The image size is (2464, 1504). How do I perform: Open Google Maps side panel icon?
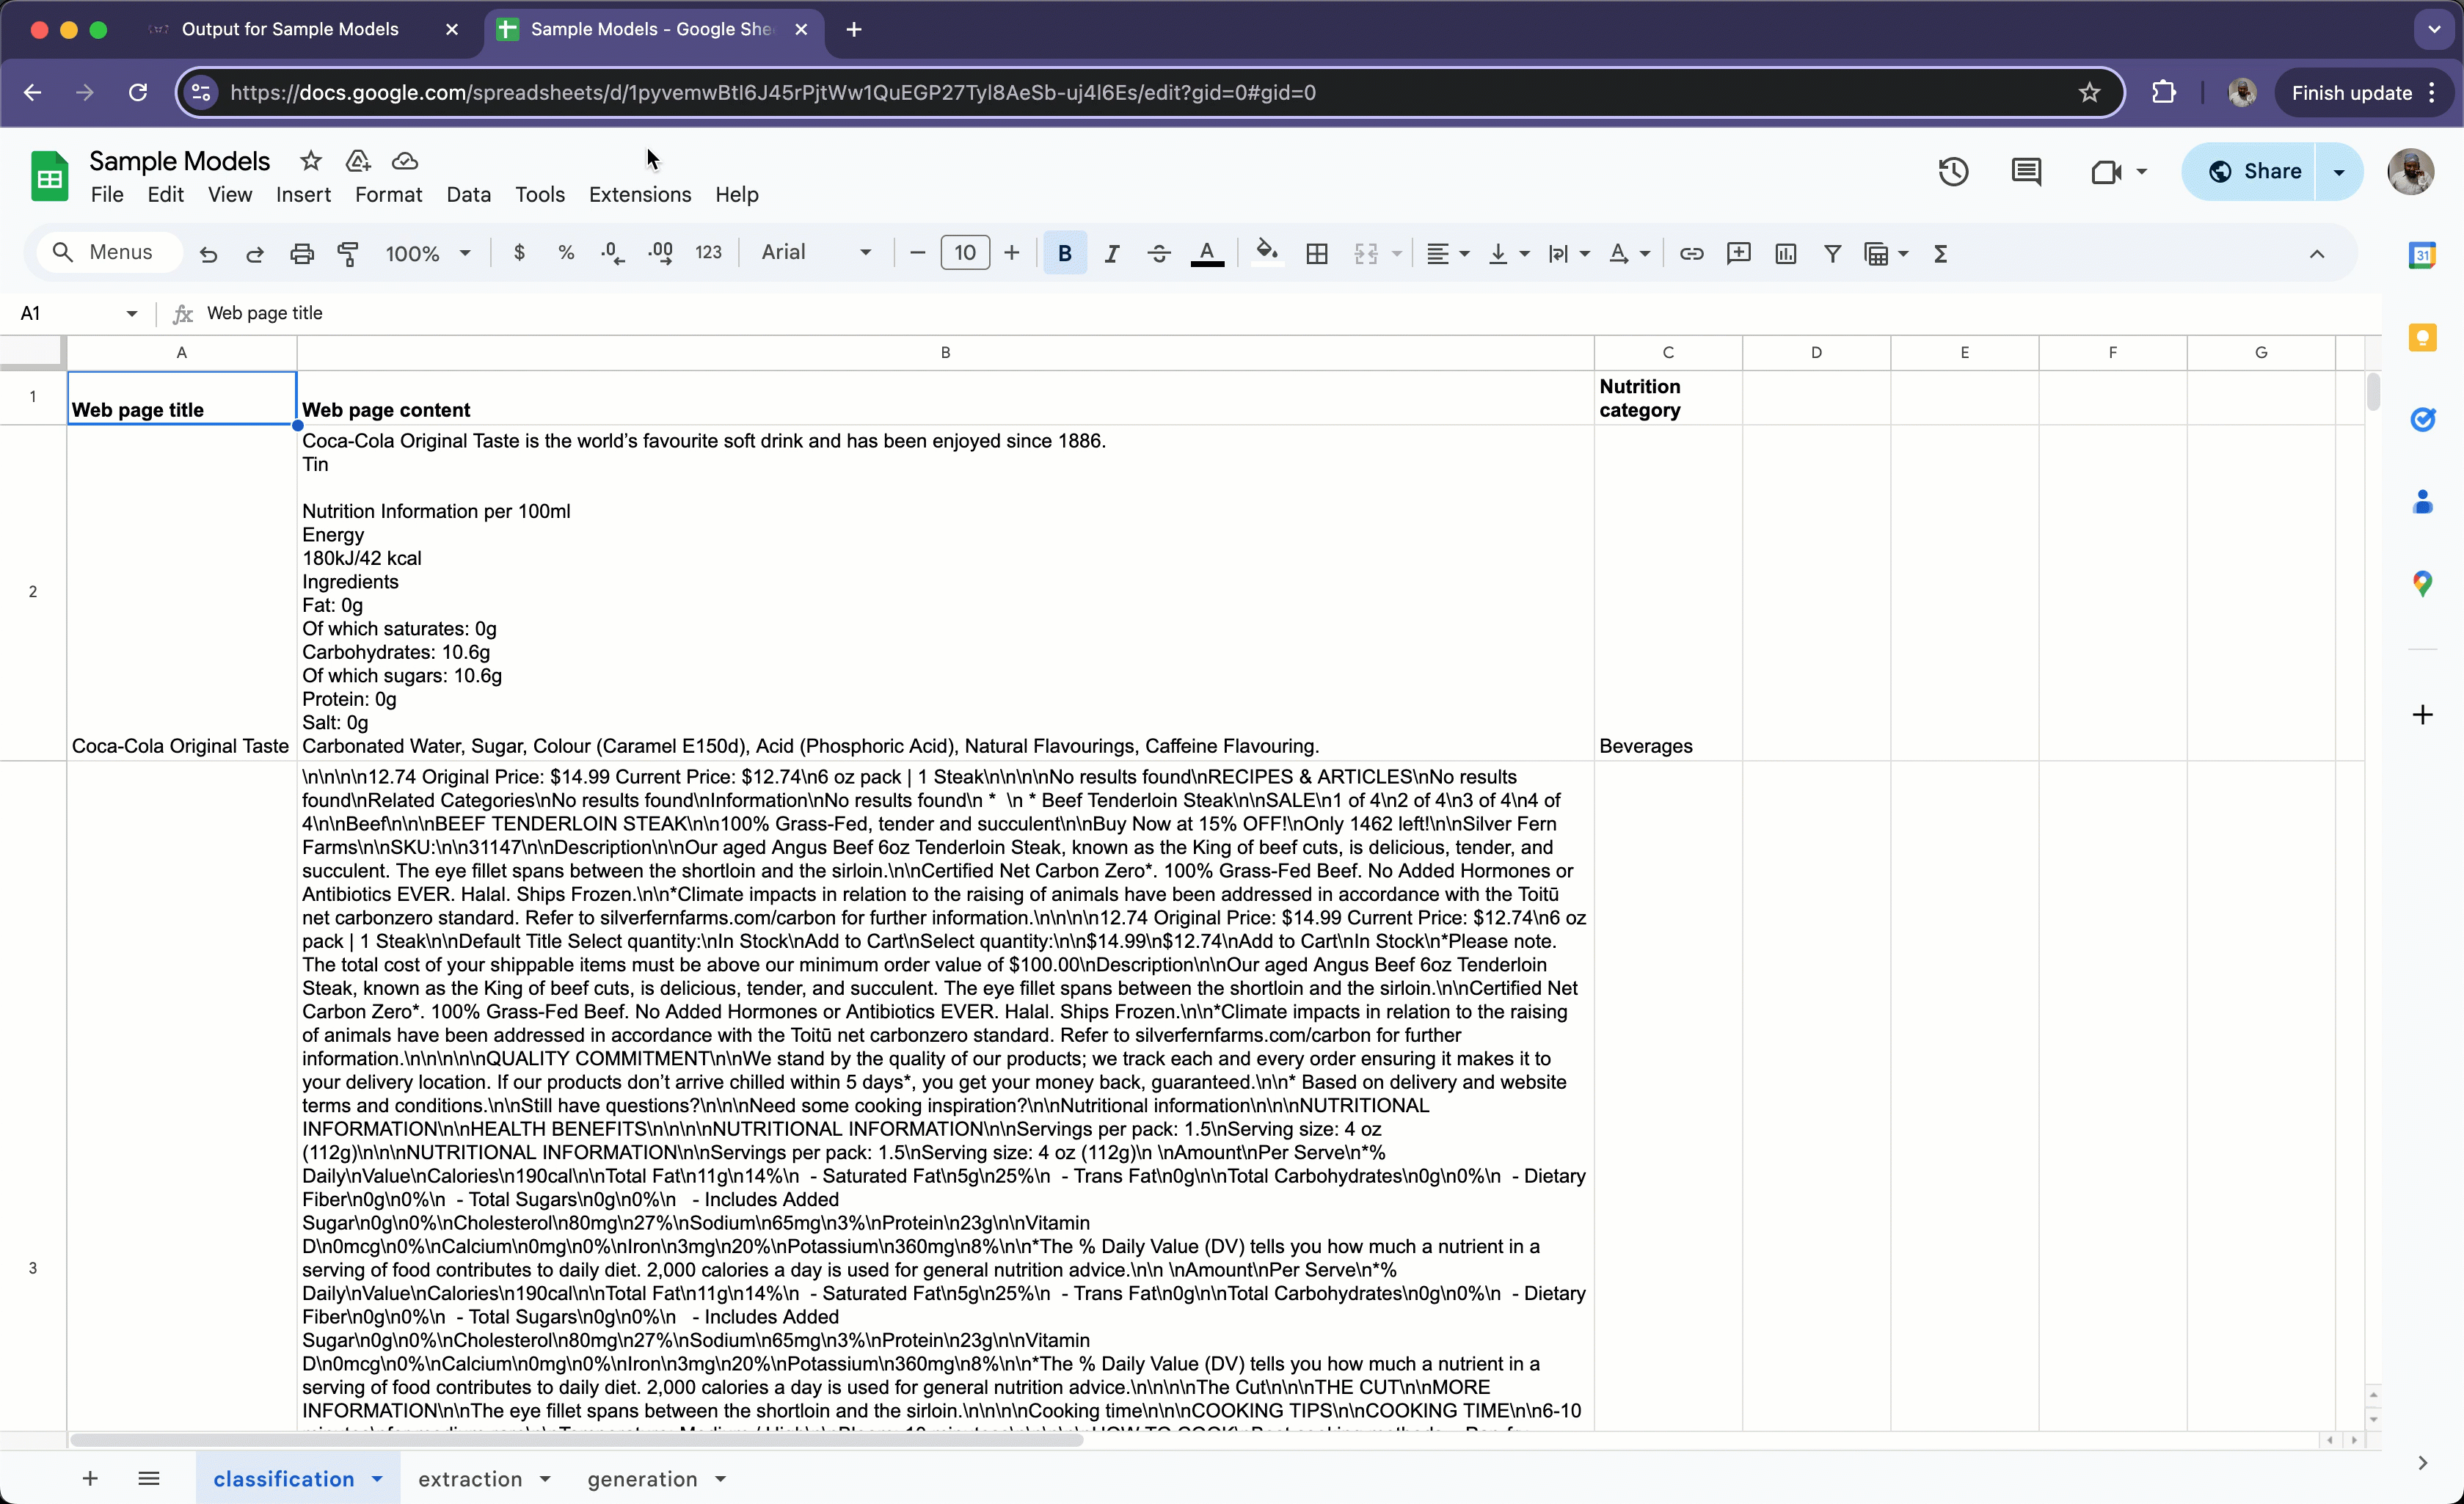tap(2422, 584)
